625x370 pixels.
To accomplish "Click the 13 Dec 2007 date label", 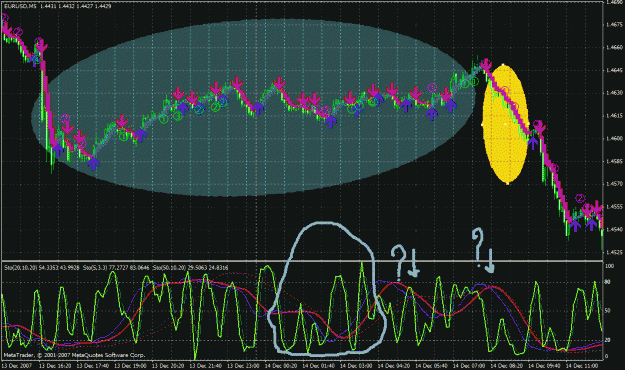I will point(17,366).
